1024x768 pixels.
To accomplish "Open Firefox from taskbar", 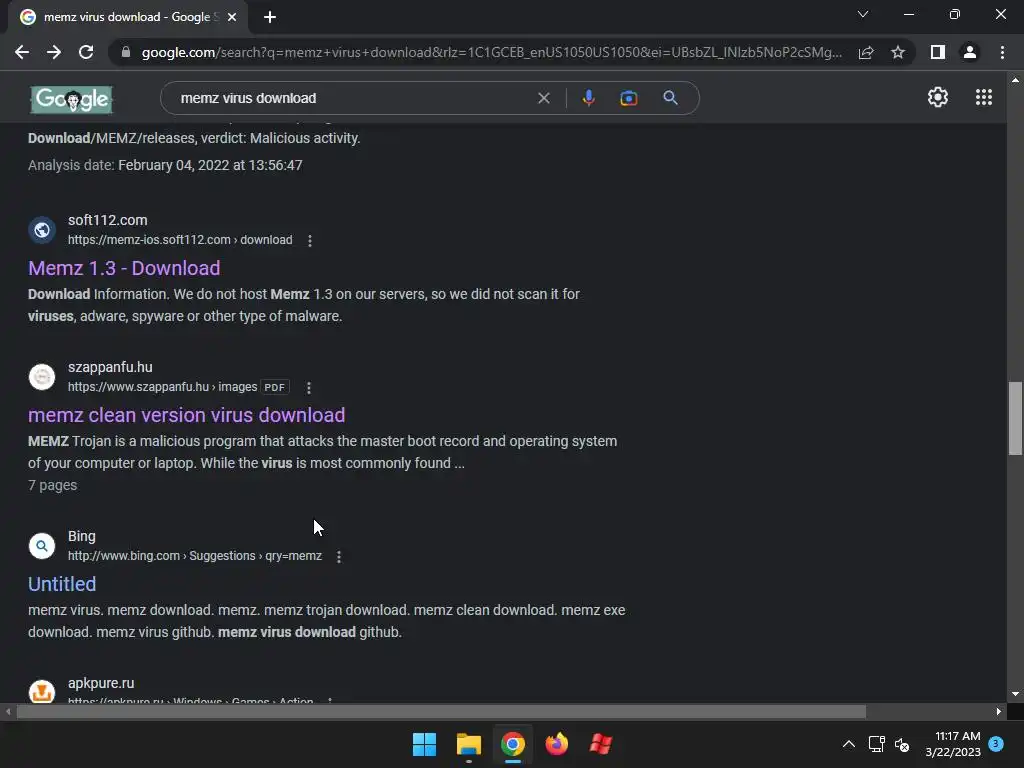I will coord(556,744).
